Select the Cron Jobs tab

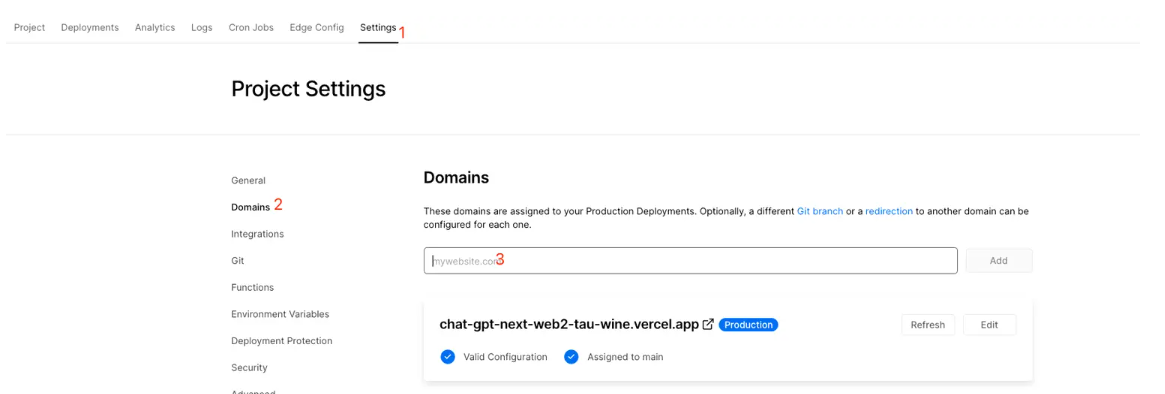[251, 28]
